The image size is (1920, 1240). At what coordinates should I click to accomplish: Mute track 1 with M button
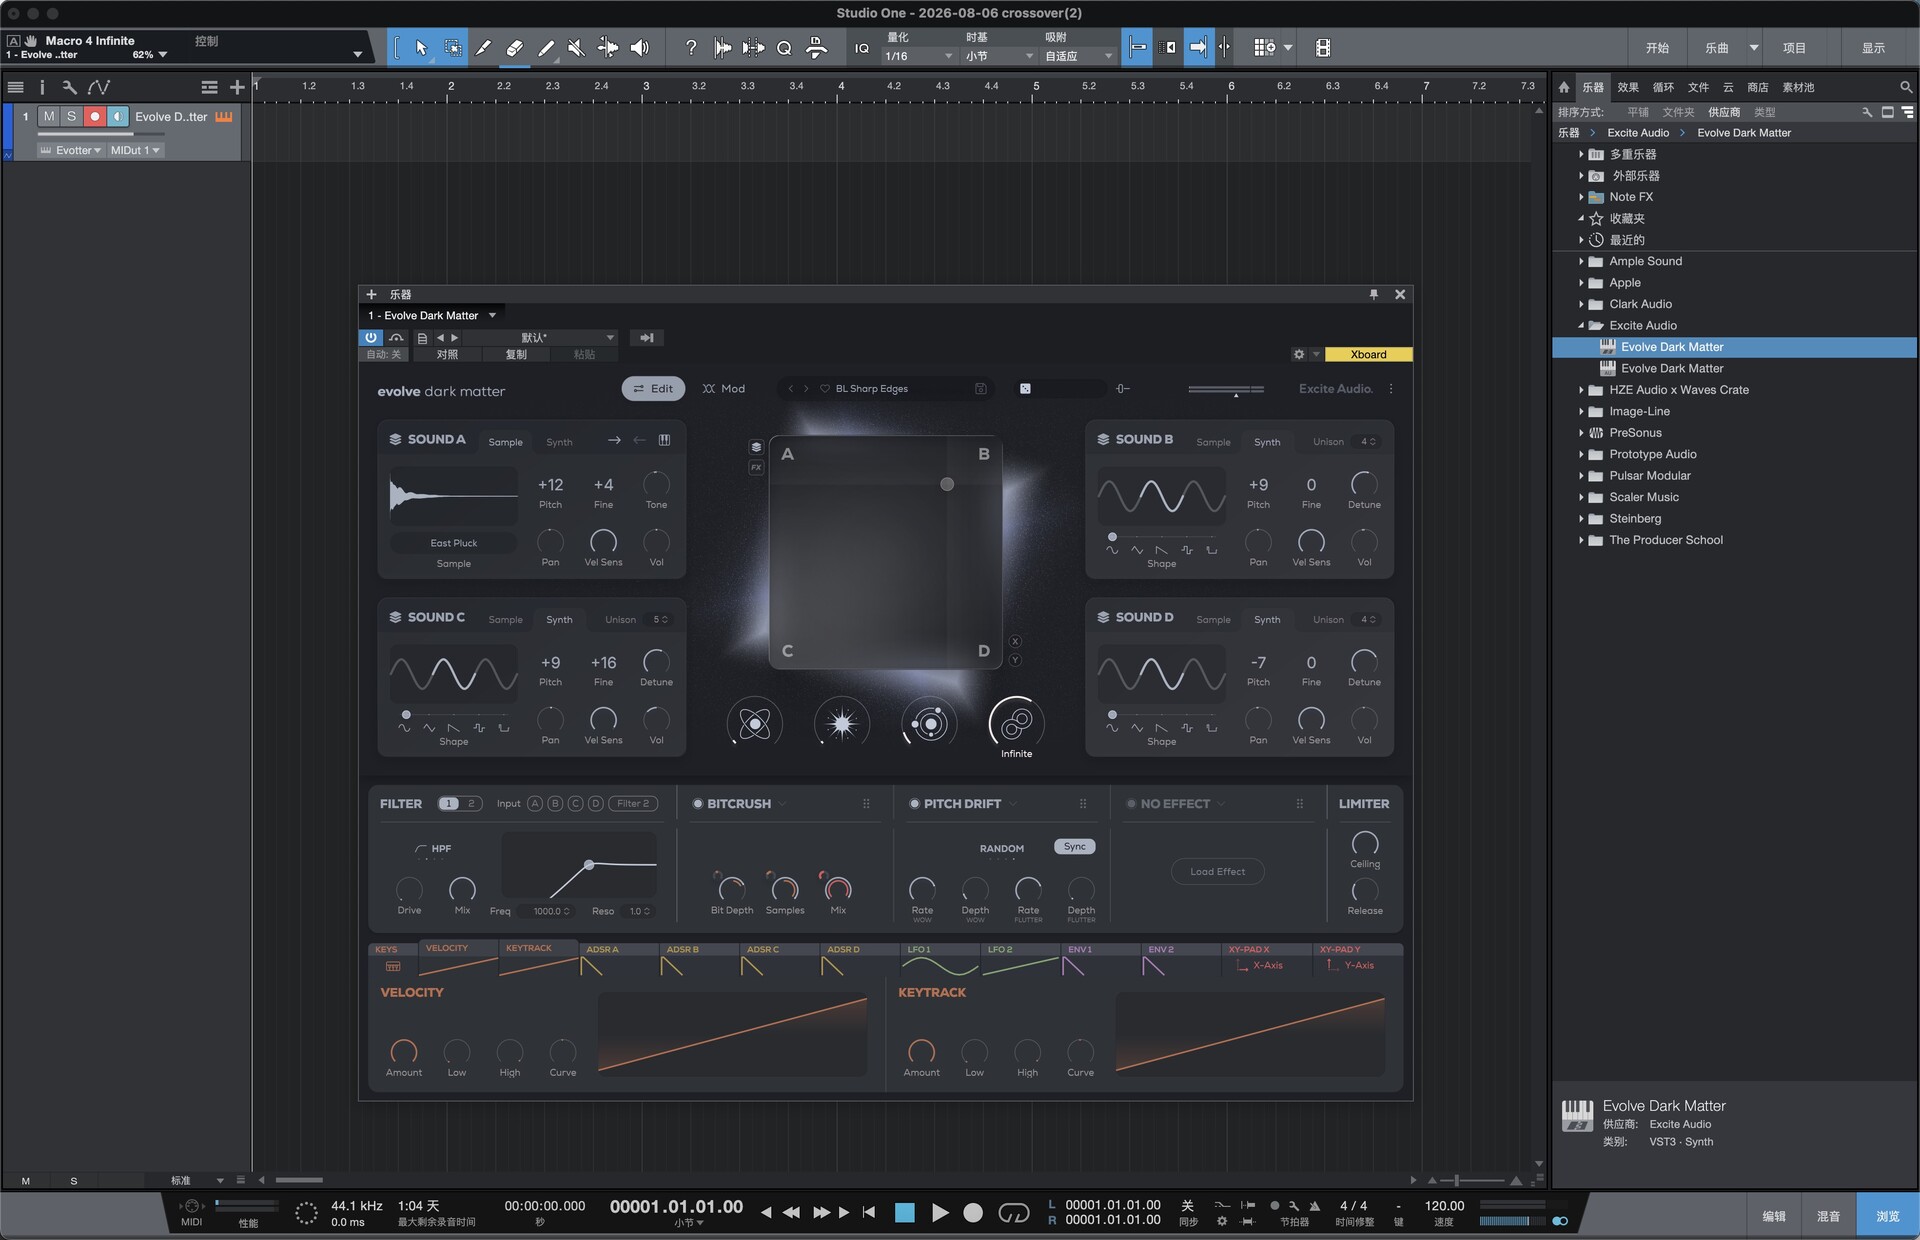click(49, 116)
